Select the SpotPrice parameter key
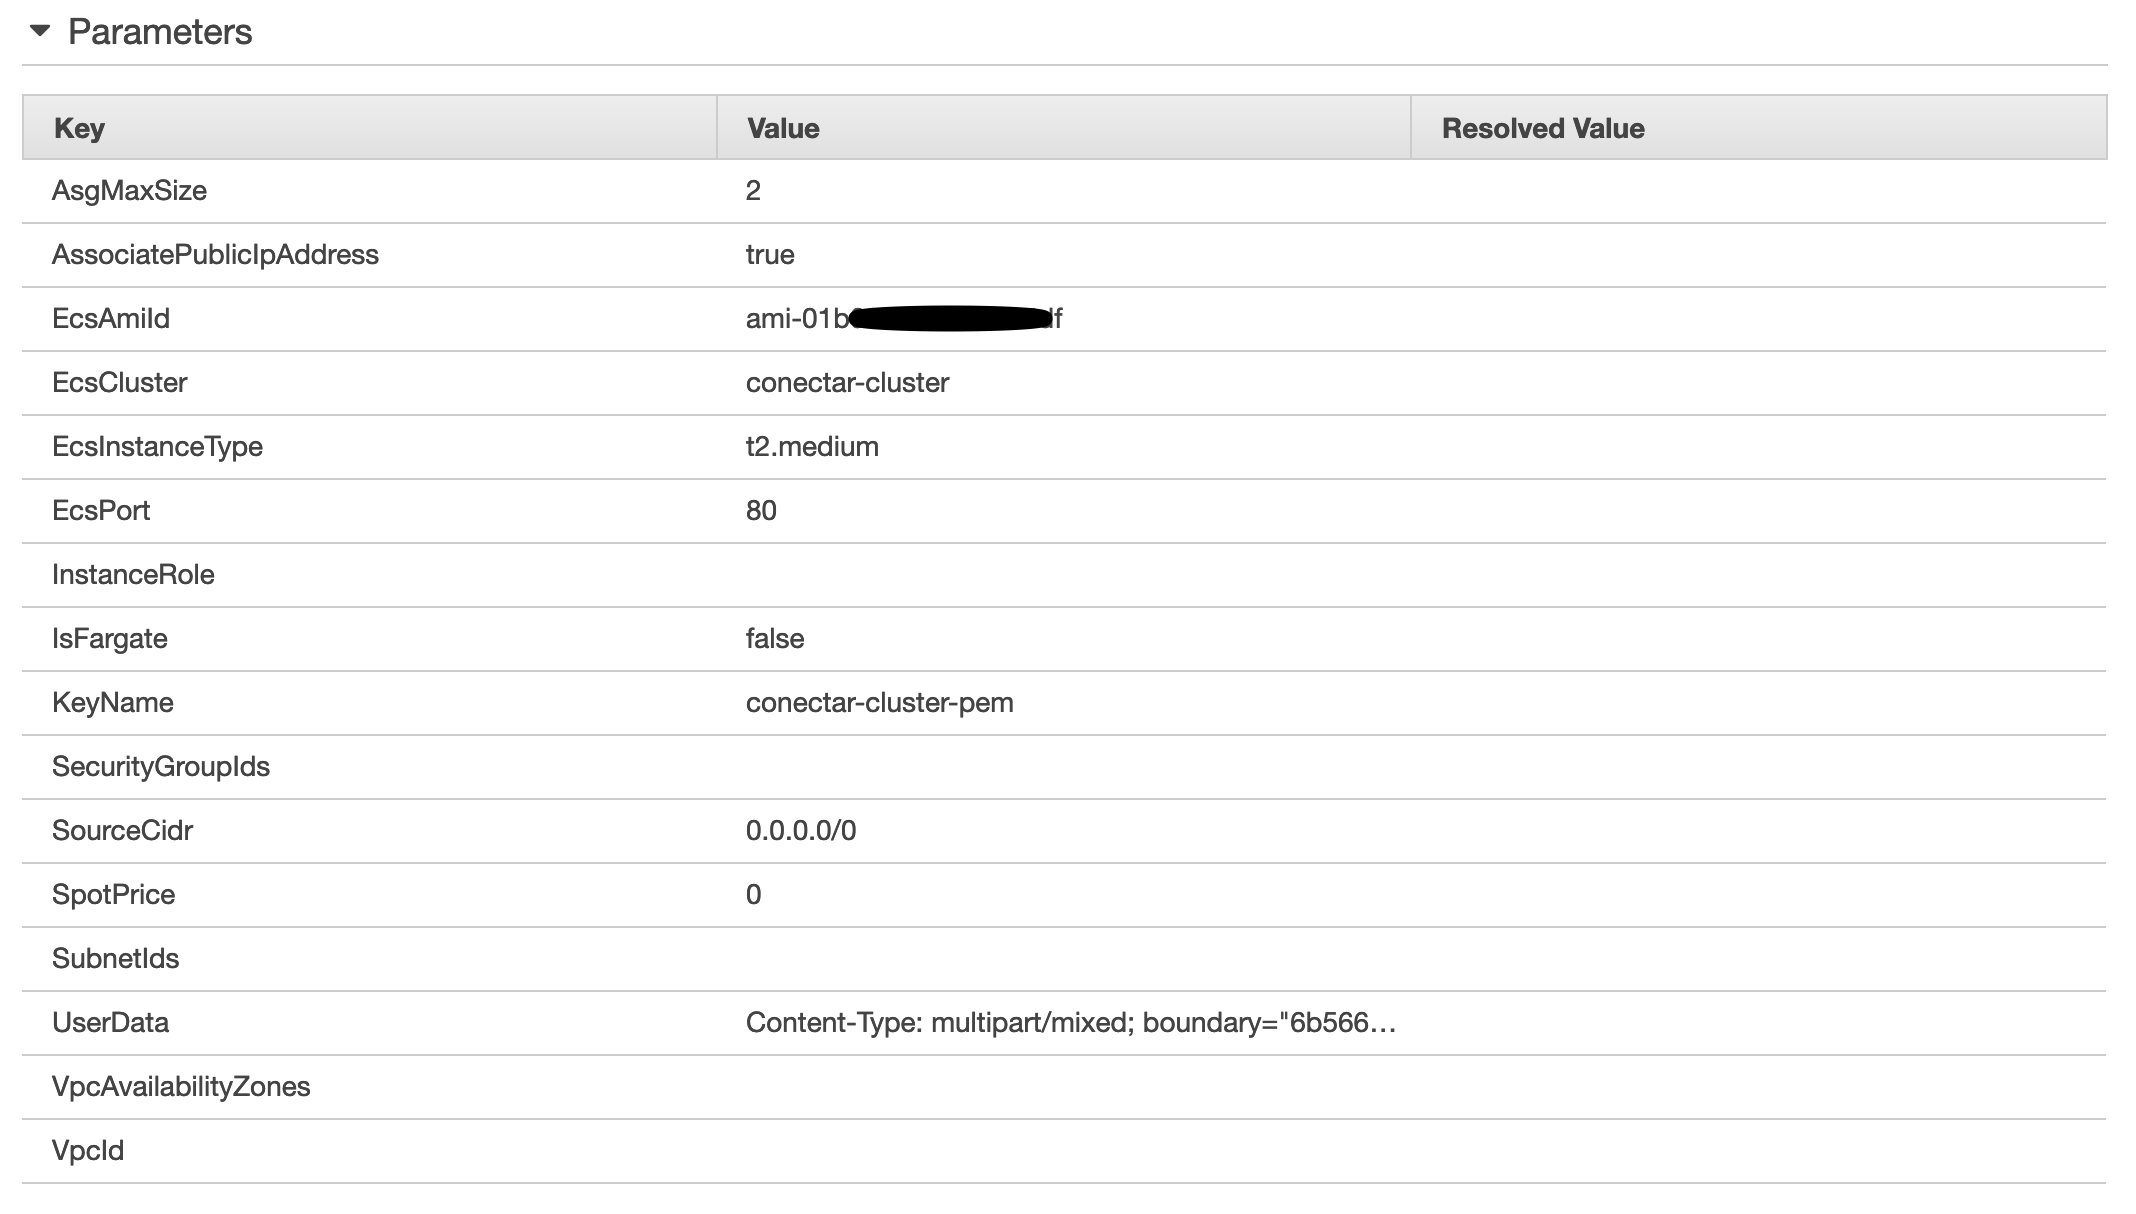The height and width of the screenshot is (1214, 2136). pos(113,894)
